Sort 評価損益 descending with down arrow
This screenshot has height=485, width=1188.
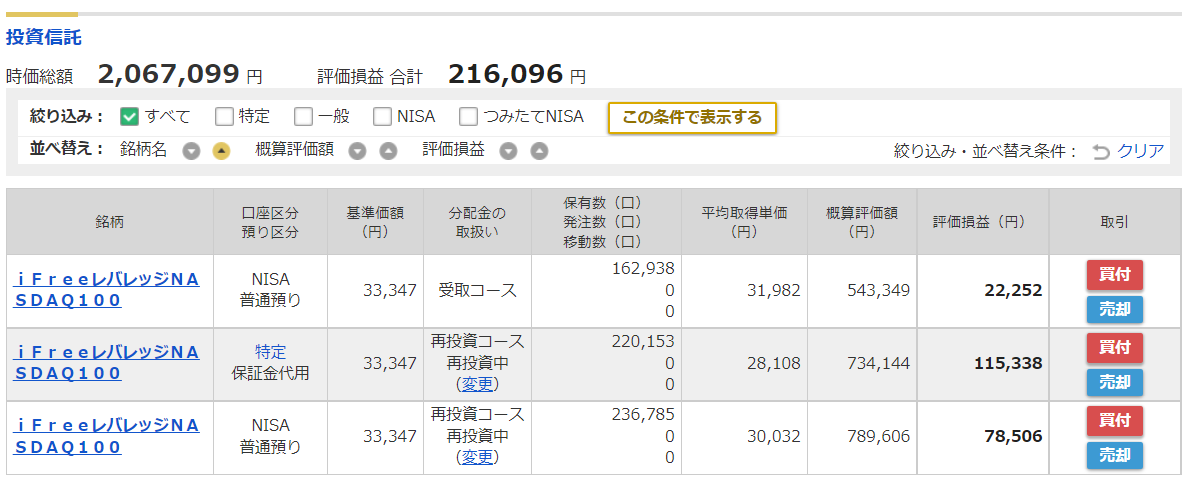[x=509, y=151]
